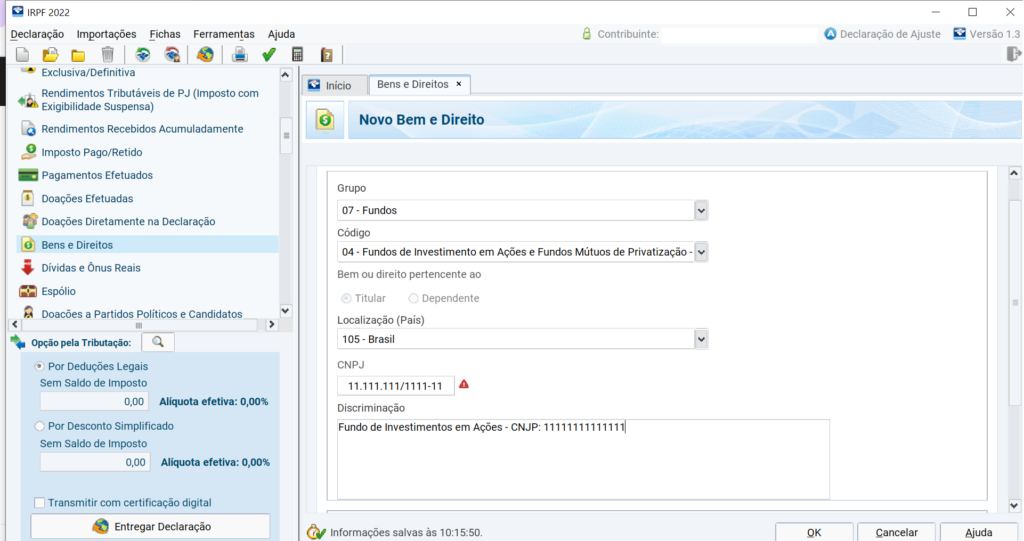This screenshot has height=541, width=1024.
Task: Switch to the Início tab
Action: [x=335, y=85]
